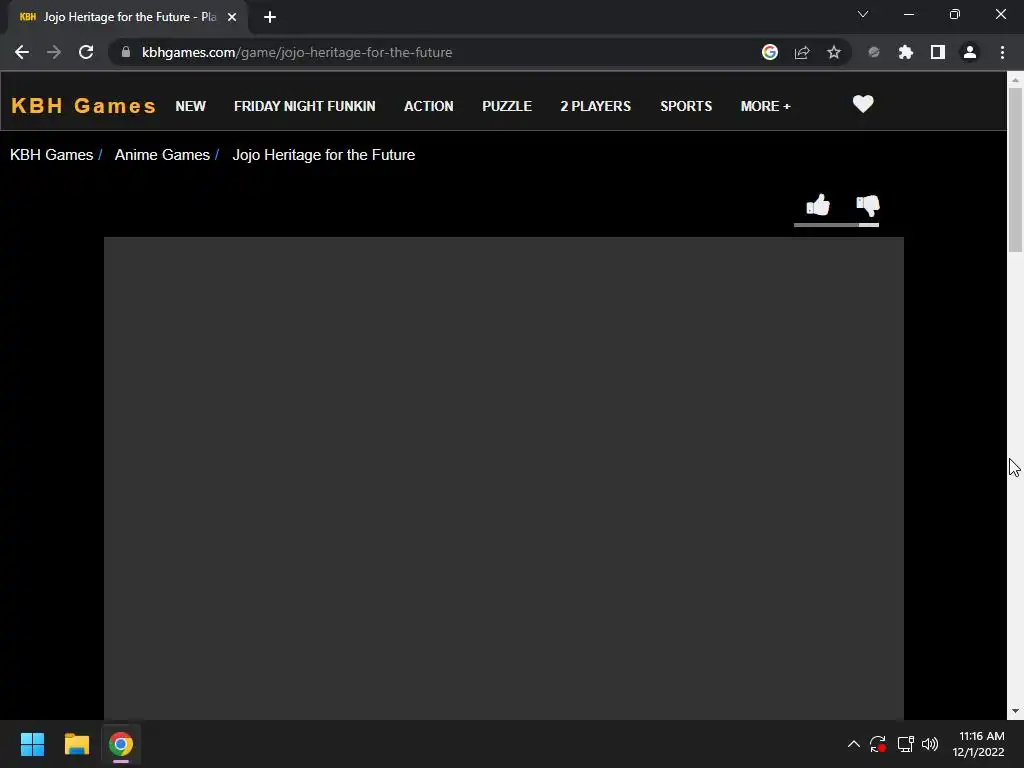This screenshot has height=768, width=1024.
Task: Click the scrollbar up arrow
Action: (x=1015, y=80)
